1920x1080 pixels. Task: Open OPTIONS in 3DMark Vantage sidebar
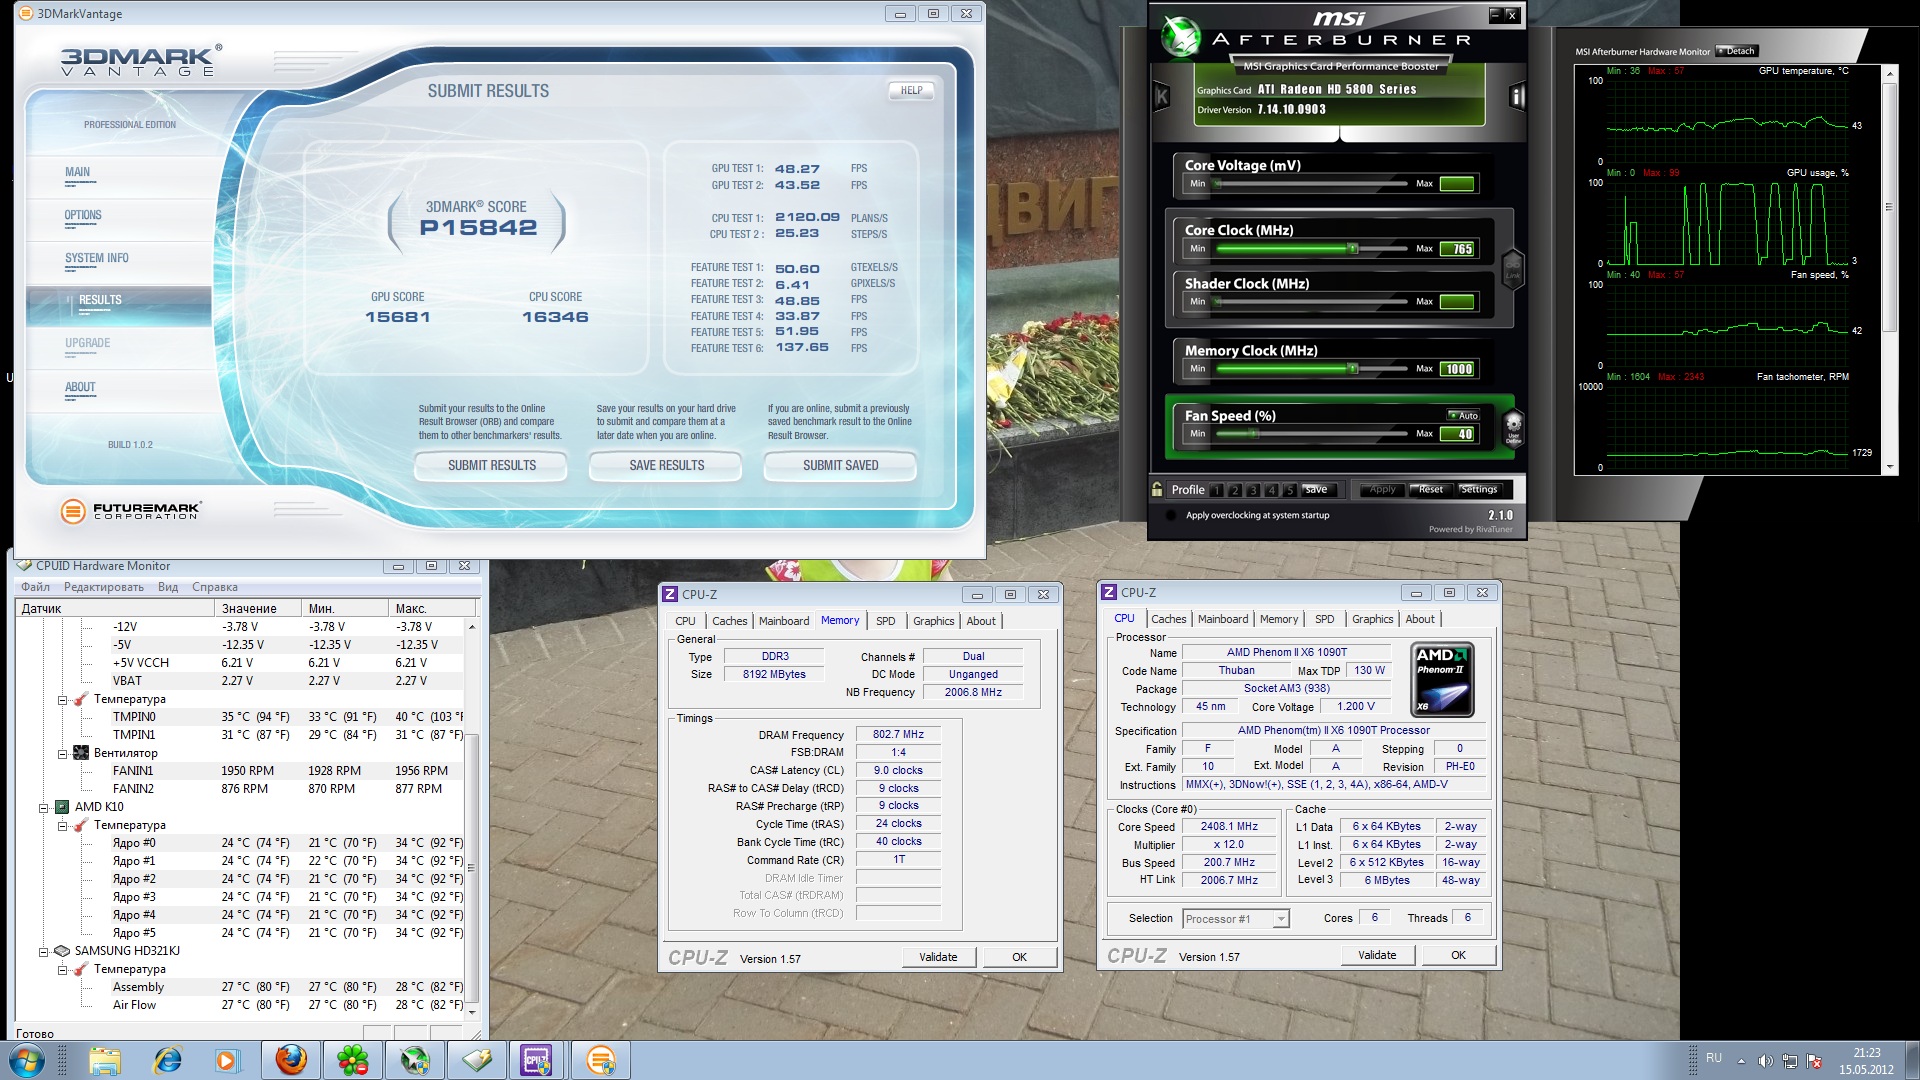(x=83, y=215)
